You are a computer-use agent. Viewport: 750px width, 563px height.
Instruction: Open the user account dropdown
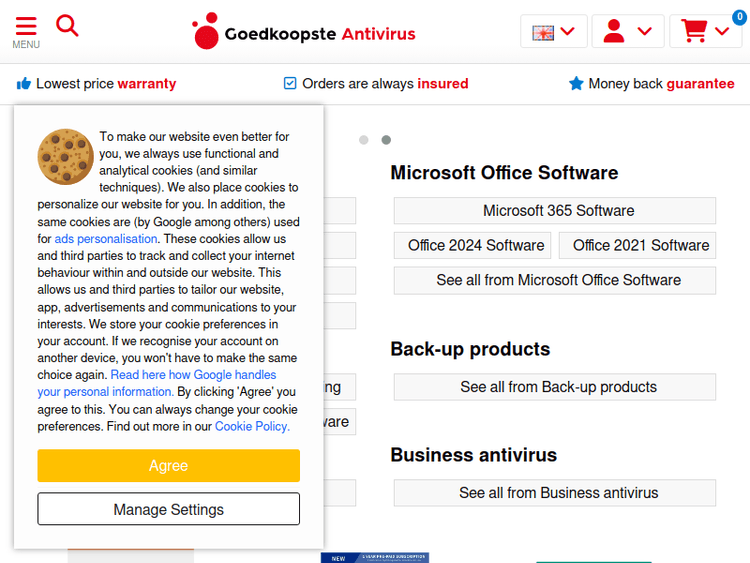[x=628, y=32]
